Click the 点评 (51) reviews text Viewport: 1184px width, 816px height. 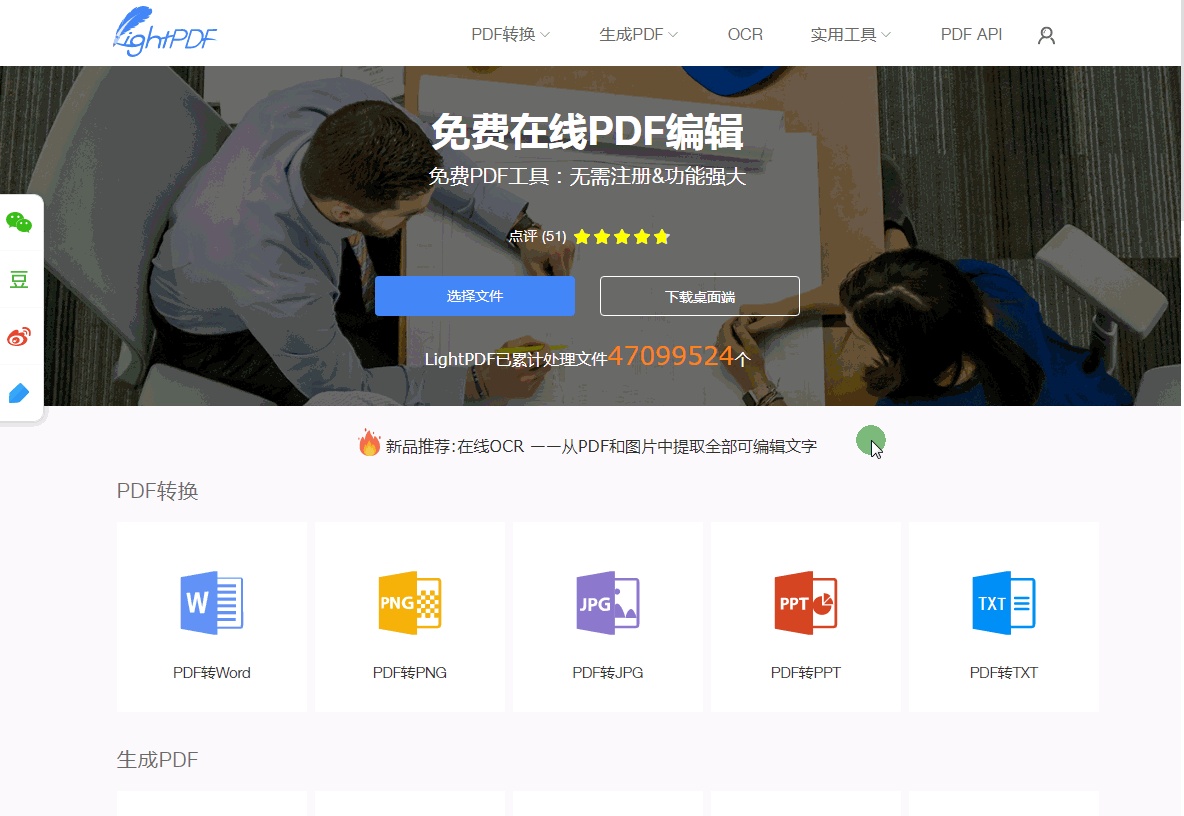point(537,236)
